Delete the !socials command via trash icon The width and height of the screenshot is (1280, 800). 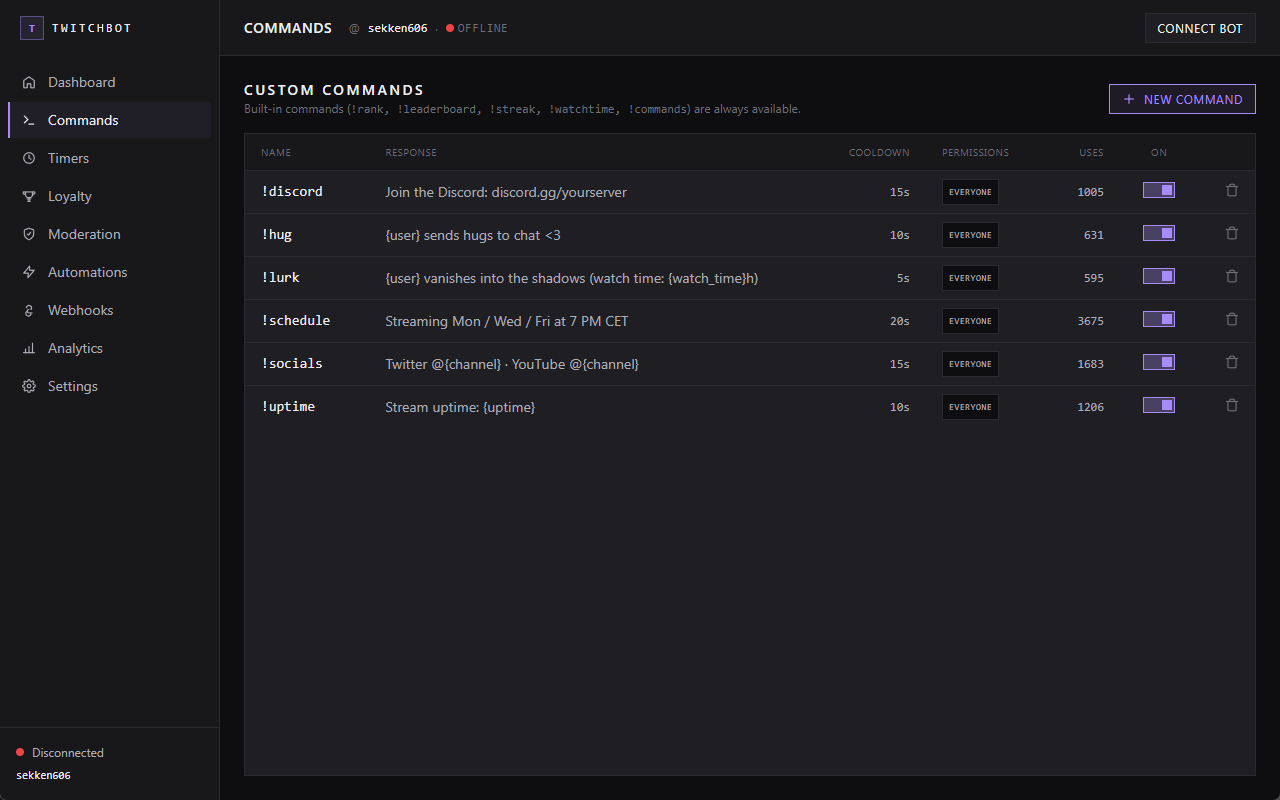pyautogui.click(x=1232, y=362)
